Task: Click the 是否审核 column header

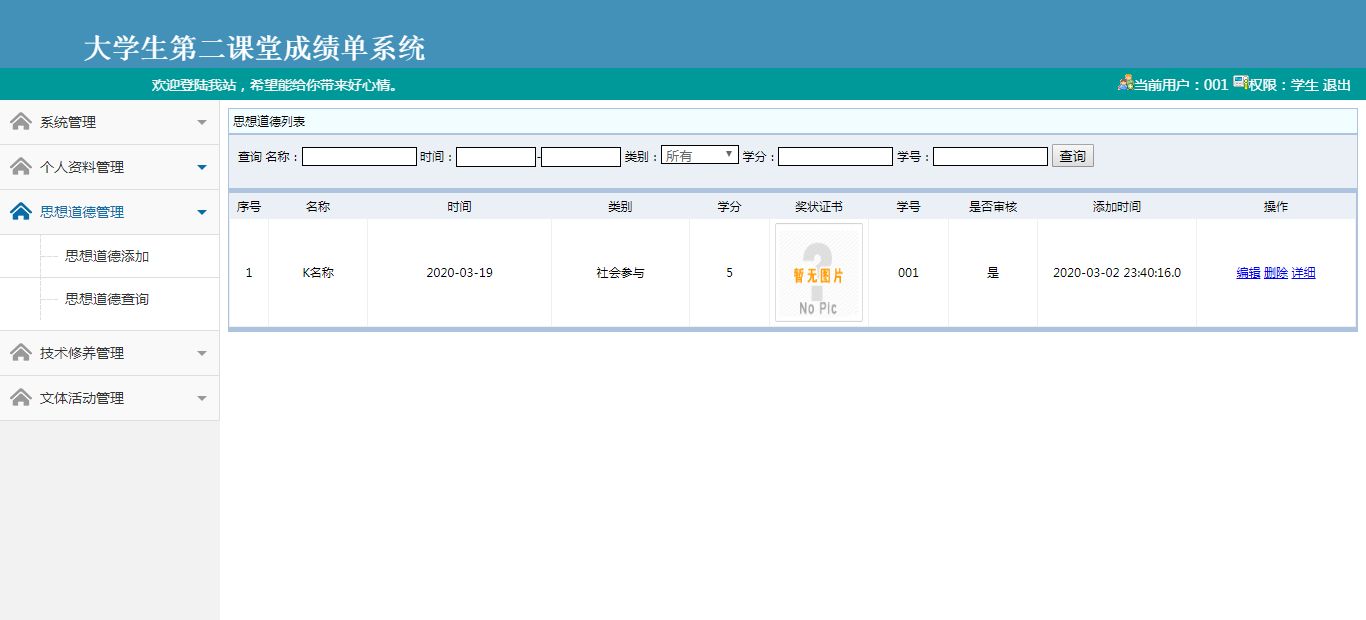Action: tap(993, 207)
